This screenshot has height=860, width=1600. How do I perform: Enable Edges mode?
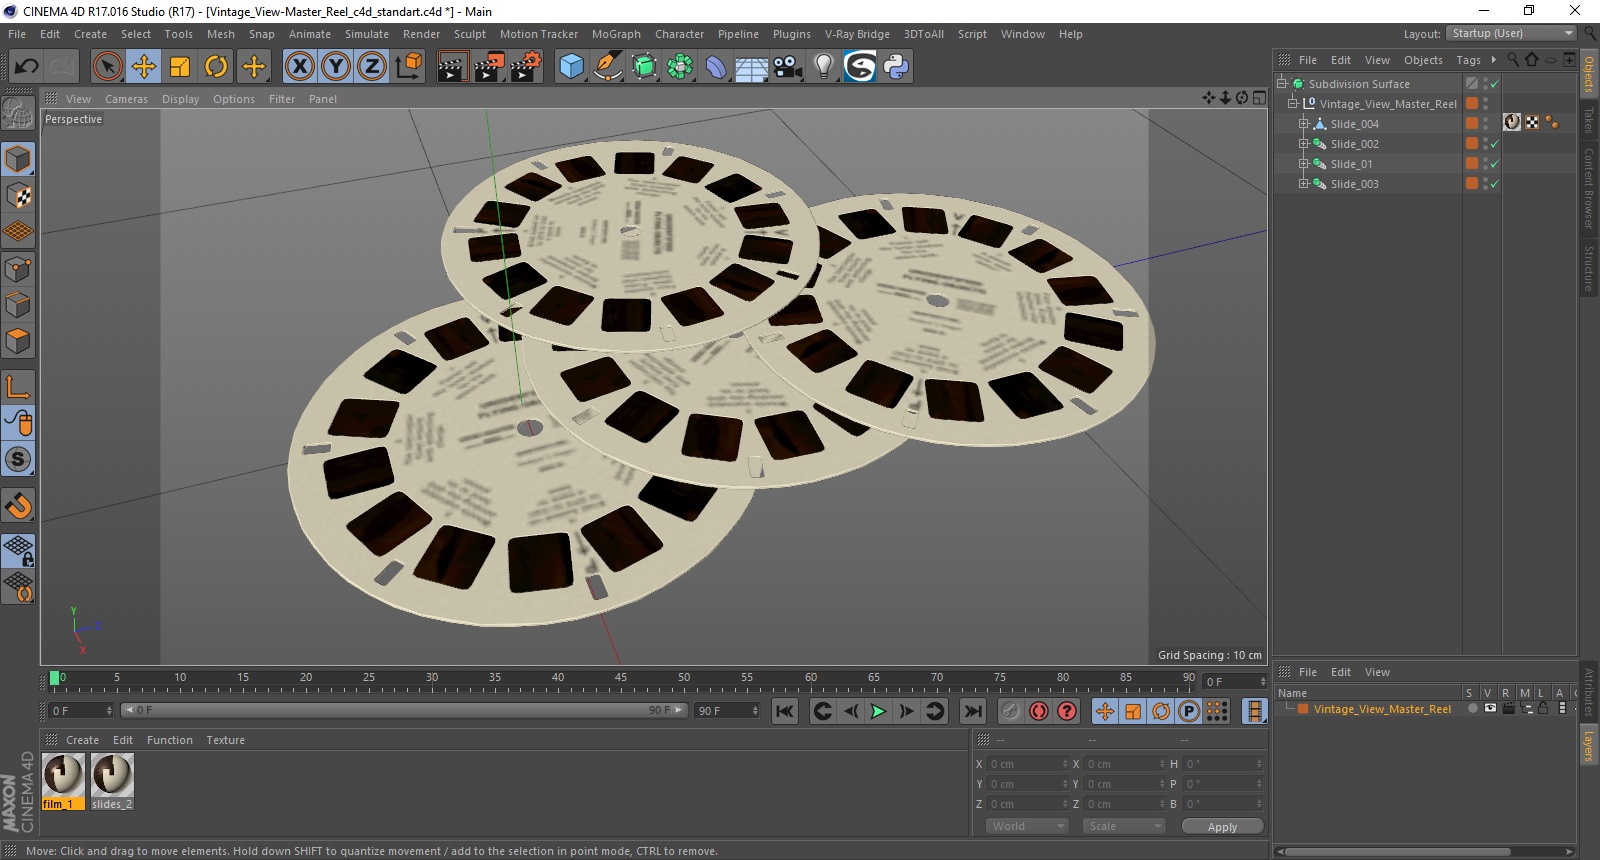pyautogui.click(x=18, y=305)
